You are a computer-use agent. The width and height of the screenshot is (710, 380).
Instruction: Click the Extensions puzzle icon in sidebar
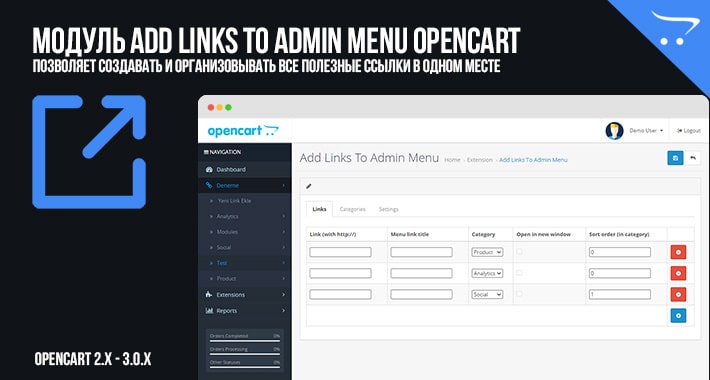pyautogui.click(x=209, y=294)
